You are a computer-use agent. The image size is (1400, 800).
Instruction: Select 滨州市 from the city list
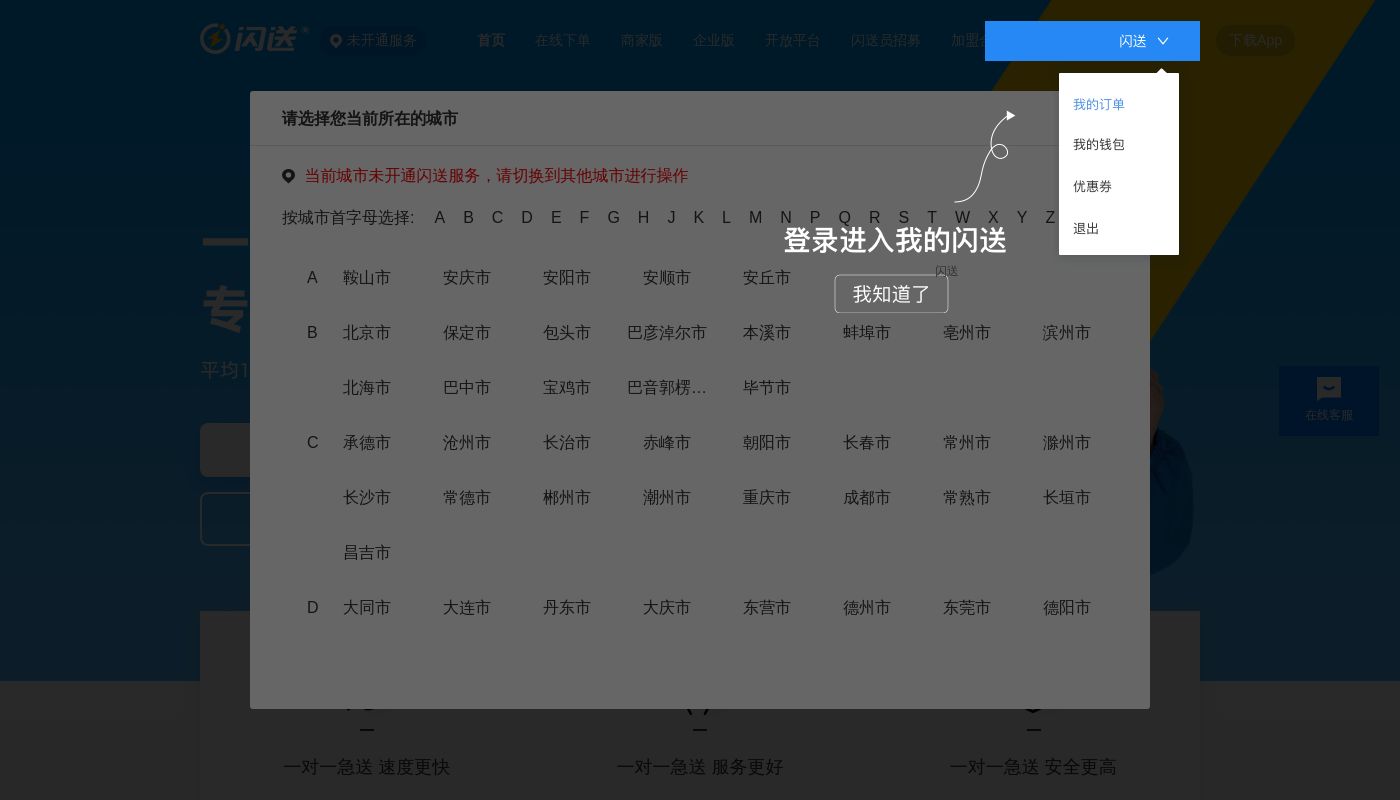1067,333
